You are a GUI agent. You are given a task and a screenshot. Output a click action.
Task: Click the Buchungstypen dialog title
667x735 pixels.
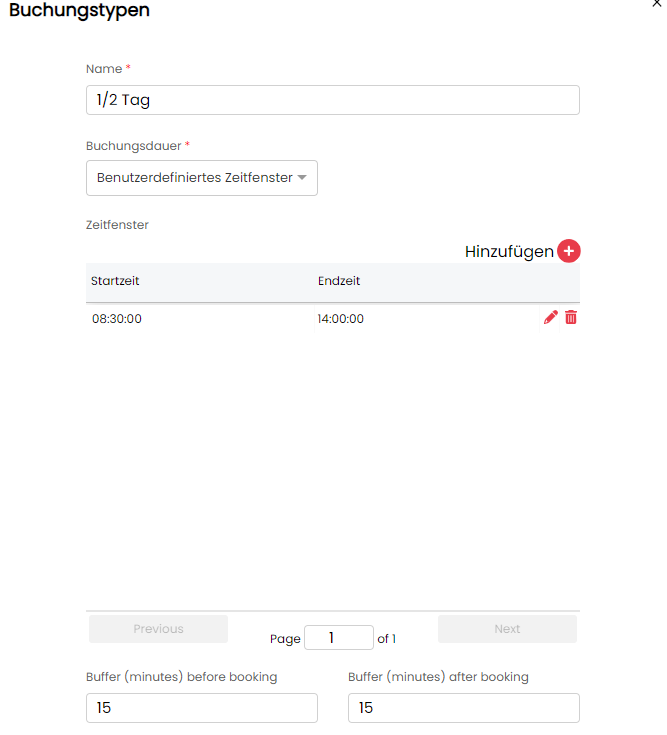coord(79,11)
